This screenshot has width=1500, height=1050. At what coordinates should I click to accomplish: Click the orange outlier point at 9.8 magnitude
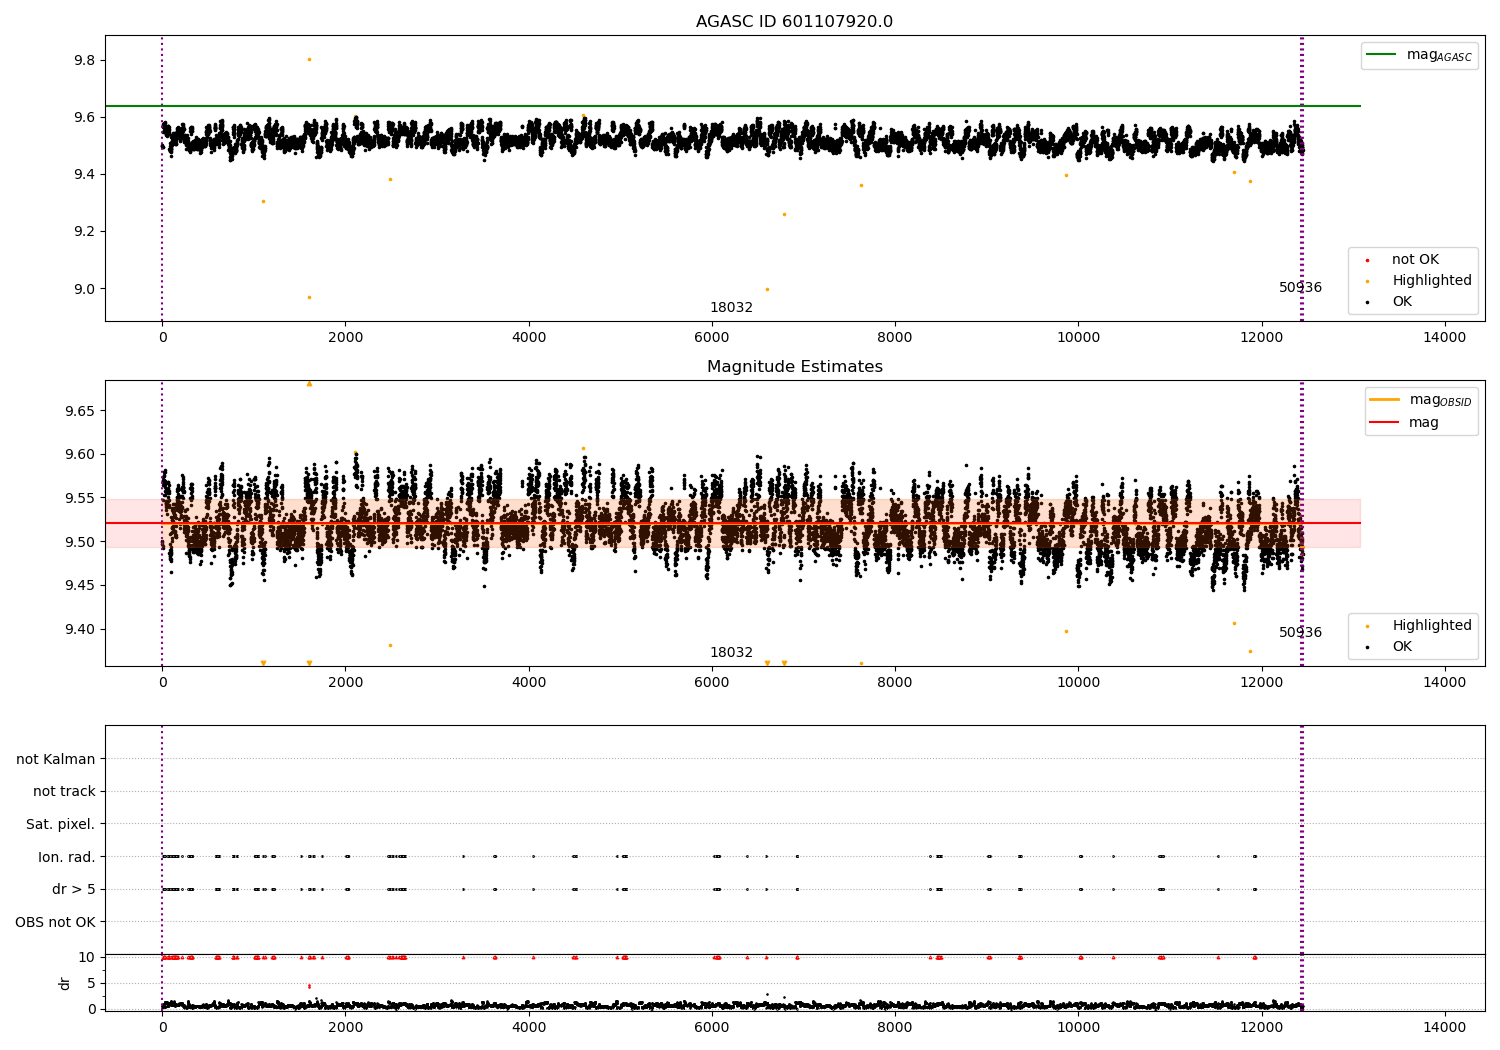coord(309,60)
